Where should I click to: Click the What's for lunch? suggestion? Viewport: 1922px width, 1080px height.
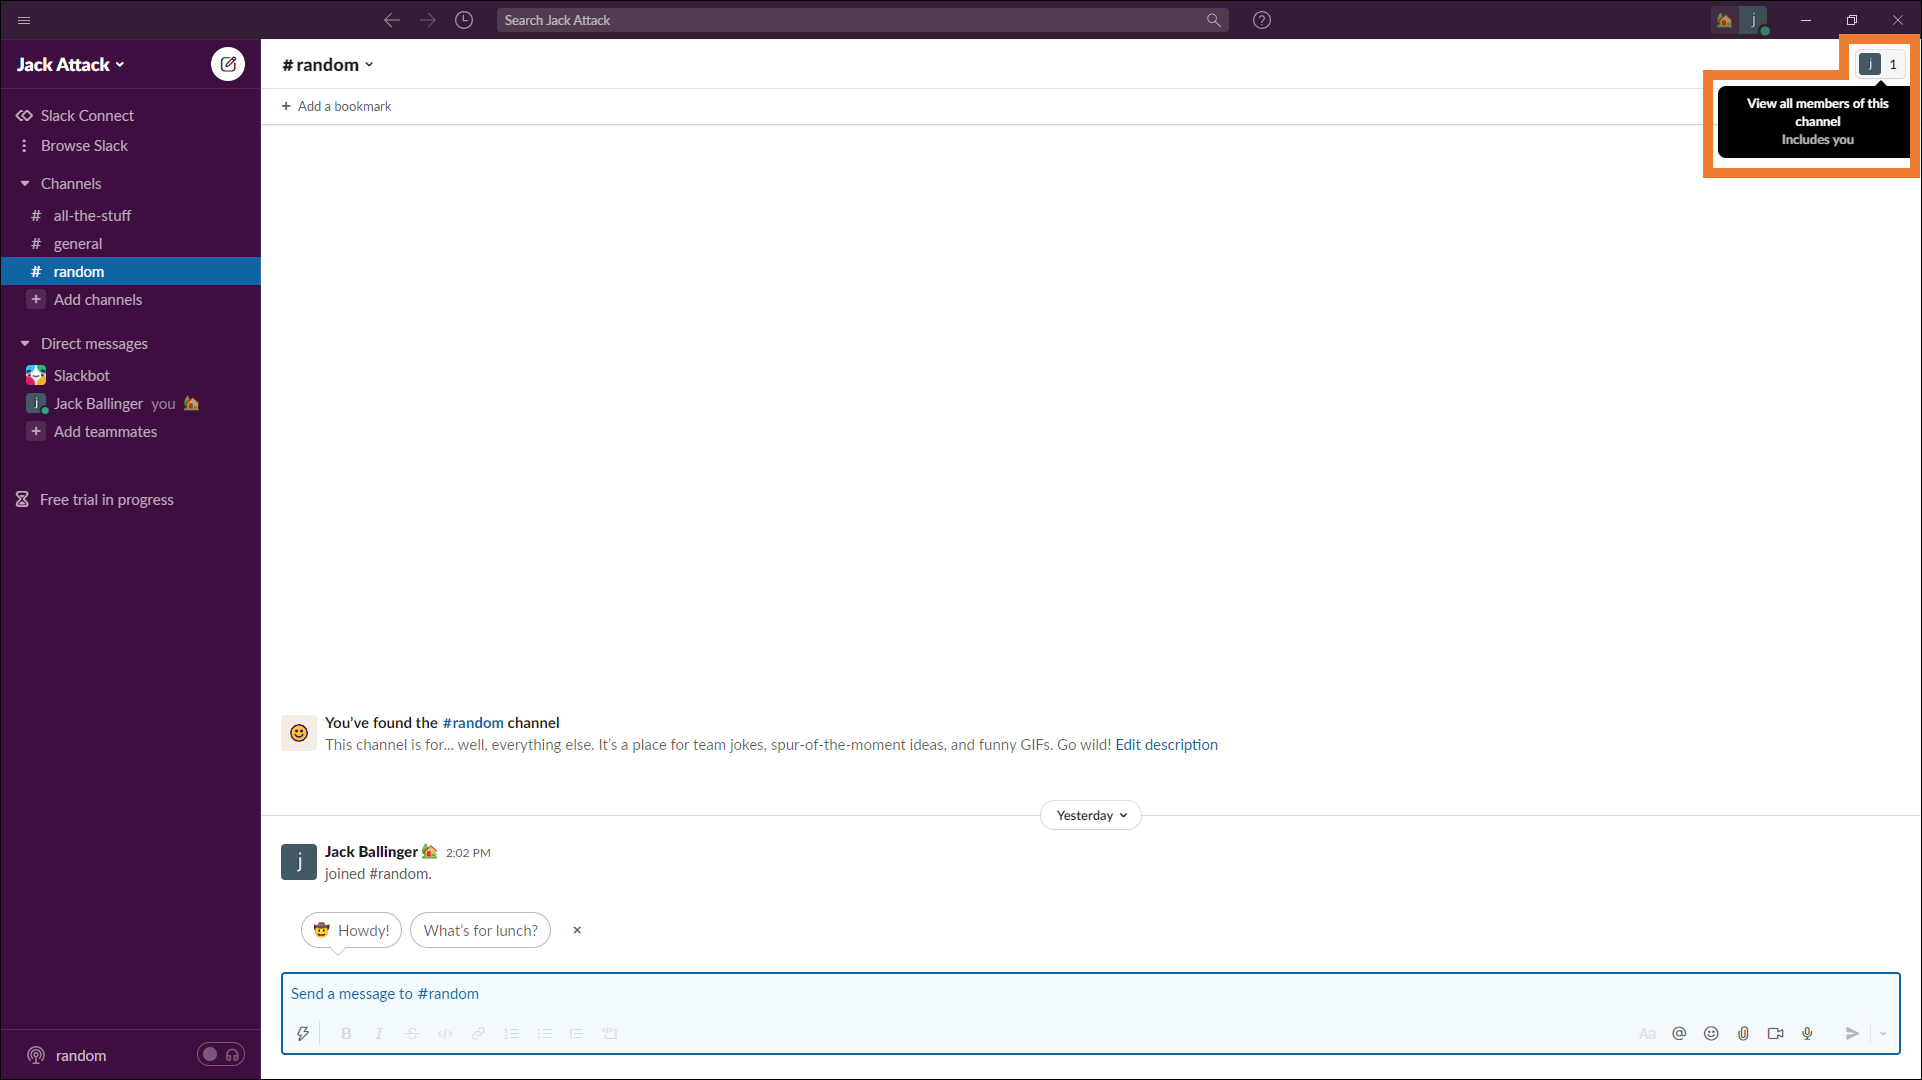pos(480,930)
